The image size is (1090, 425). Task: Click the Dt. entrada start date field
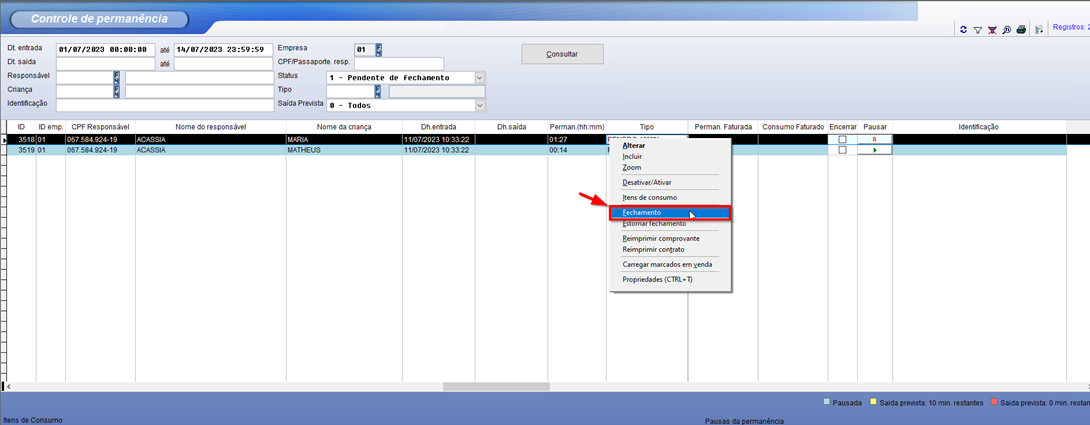point(106,50)
